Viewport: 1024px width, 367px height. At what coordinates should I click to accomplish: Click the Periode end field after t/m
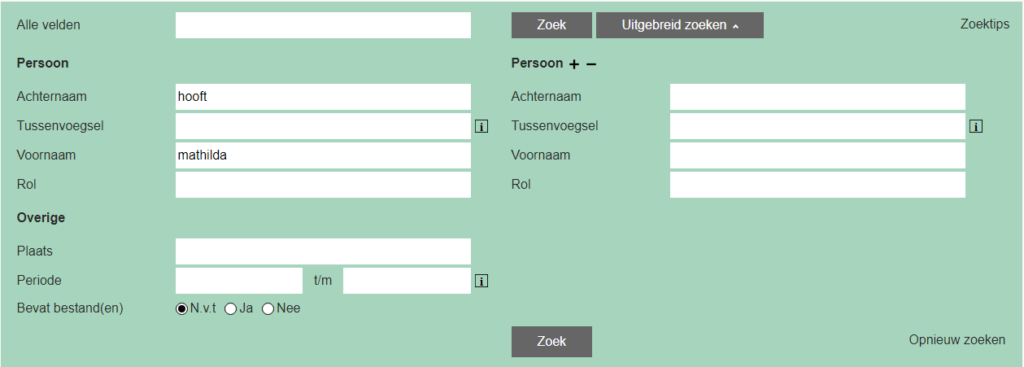[407, 281]
